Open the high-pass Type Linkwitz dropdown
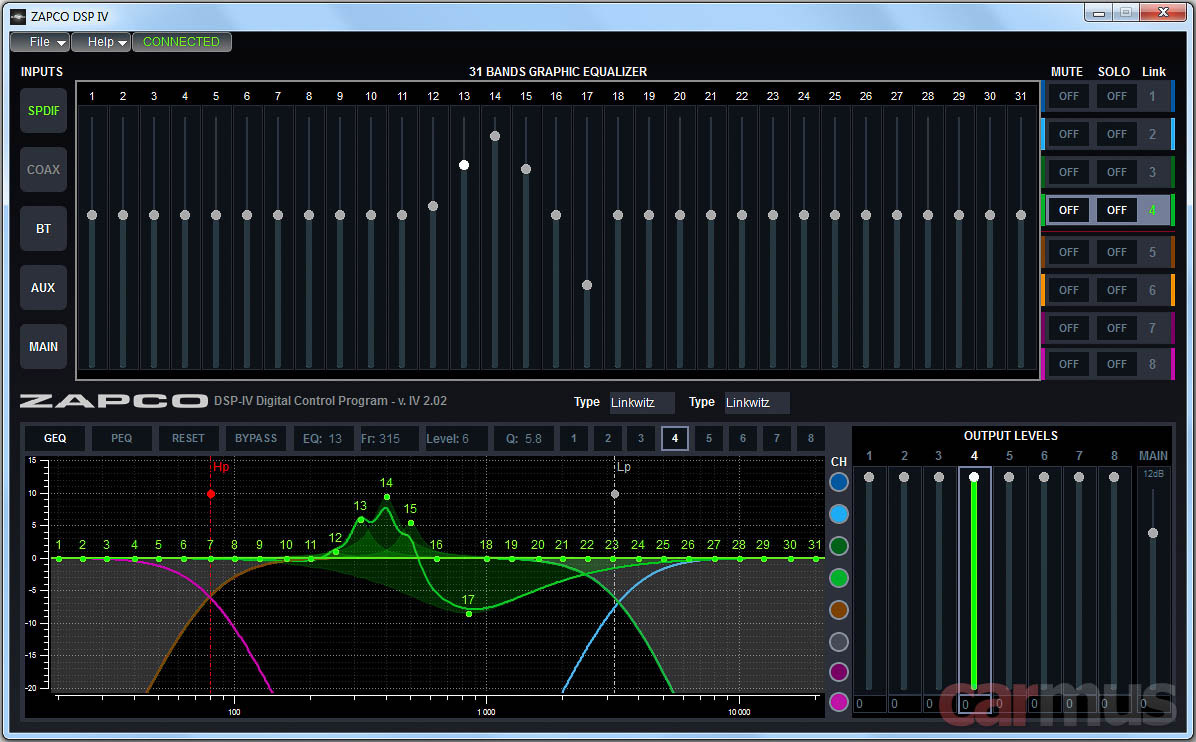The width and height of the screenshot is (1196, 742). tap(642, 403)
